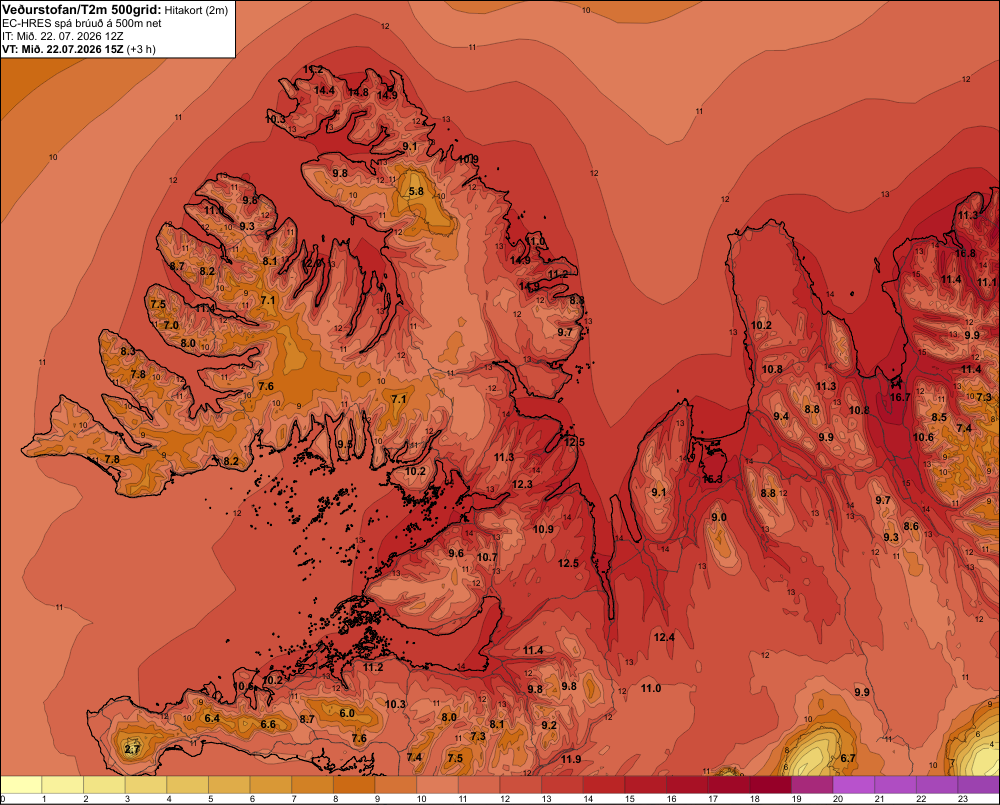Image resolution: width=1000 pixels, height=805 pixels.
Task: Click the (+3 h) forecast offset text
Action: coord(141,49)
